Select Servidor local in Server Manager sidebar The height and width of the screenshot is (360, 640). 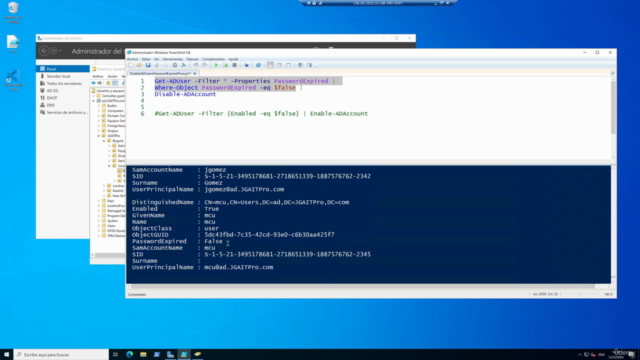[63, 76]
